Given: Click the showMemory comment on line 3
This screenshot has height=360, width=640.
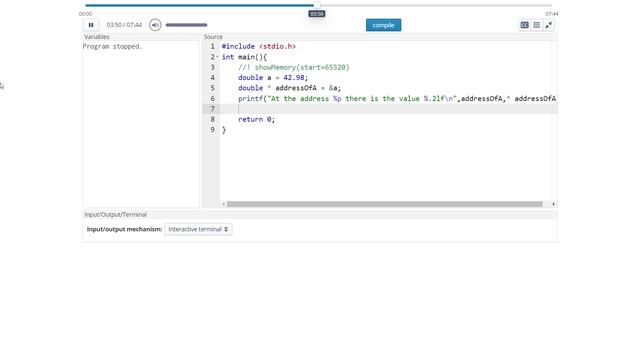Looking at the screenshot, I should (294, 67).
